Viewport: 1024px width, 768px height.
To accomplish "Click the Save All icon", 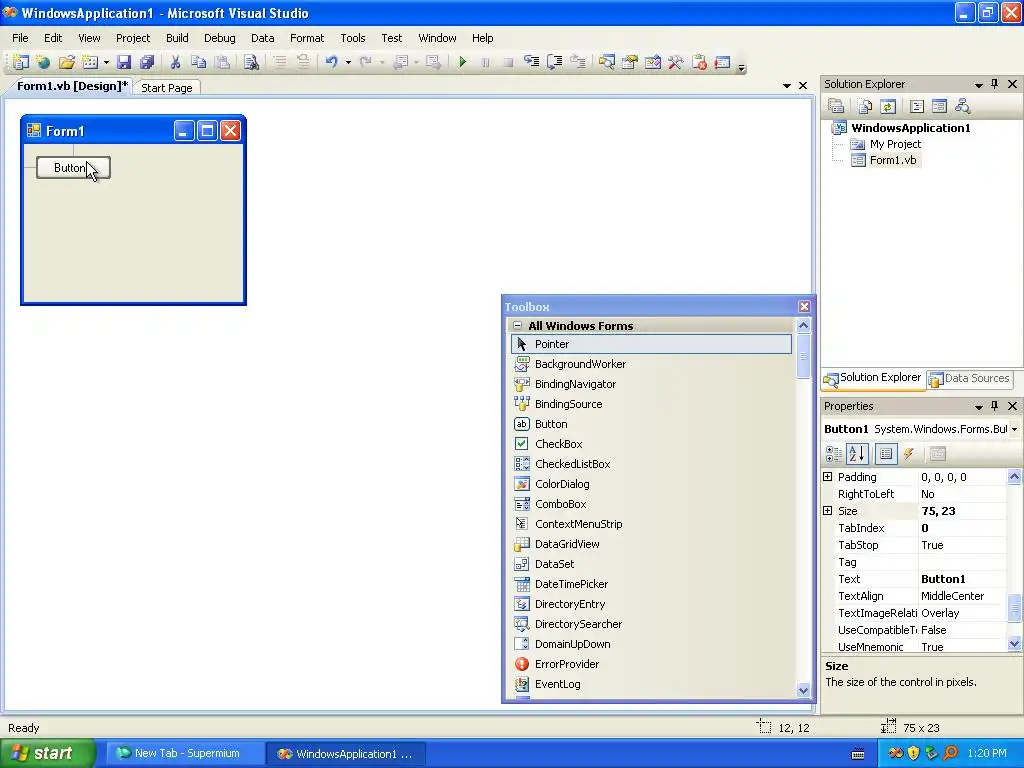I will 147,62.
